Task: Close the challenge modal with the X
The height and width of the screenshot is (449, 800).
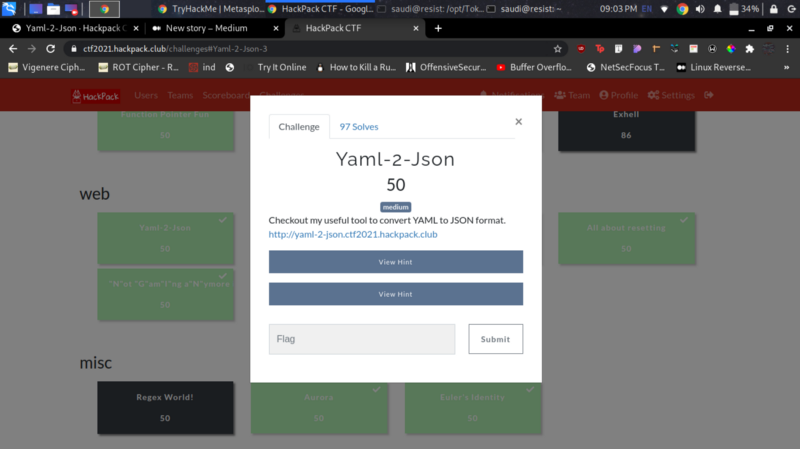Action: pos(518,121)
